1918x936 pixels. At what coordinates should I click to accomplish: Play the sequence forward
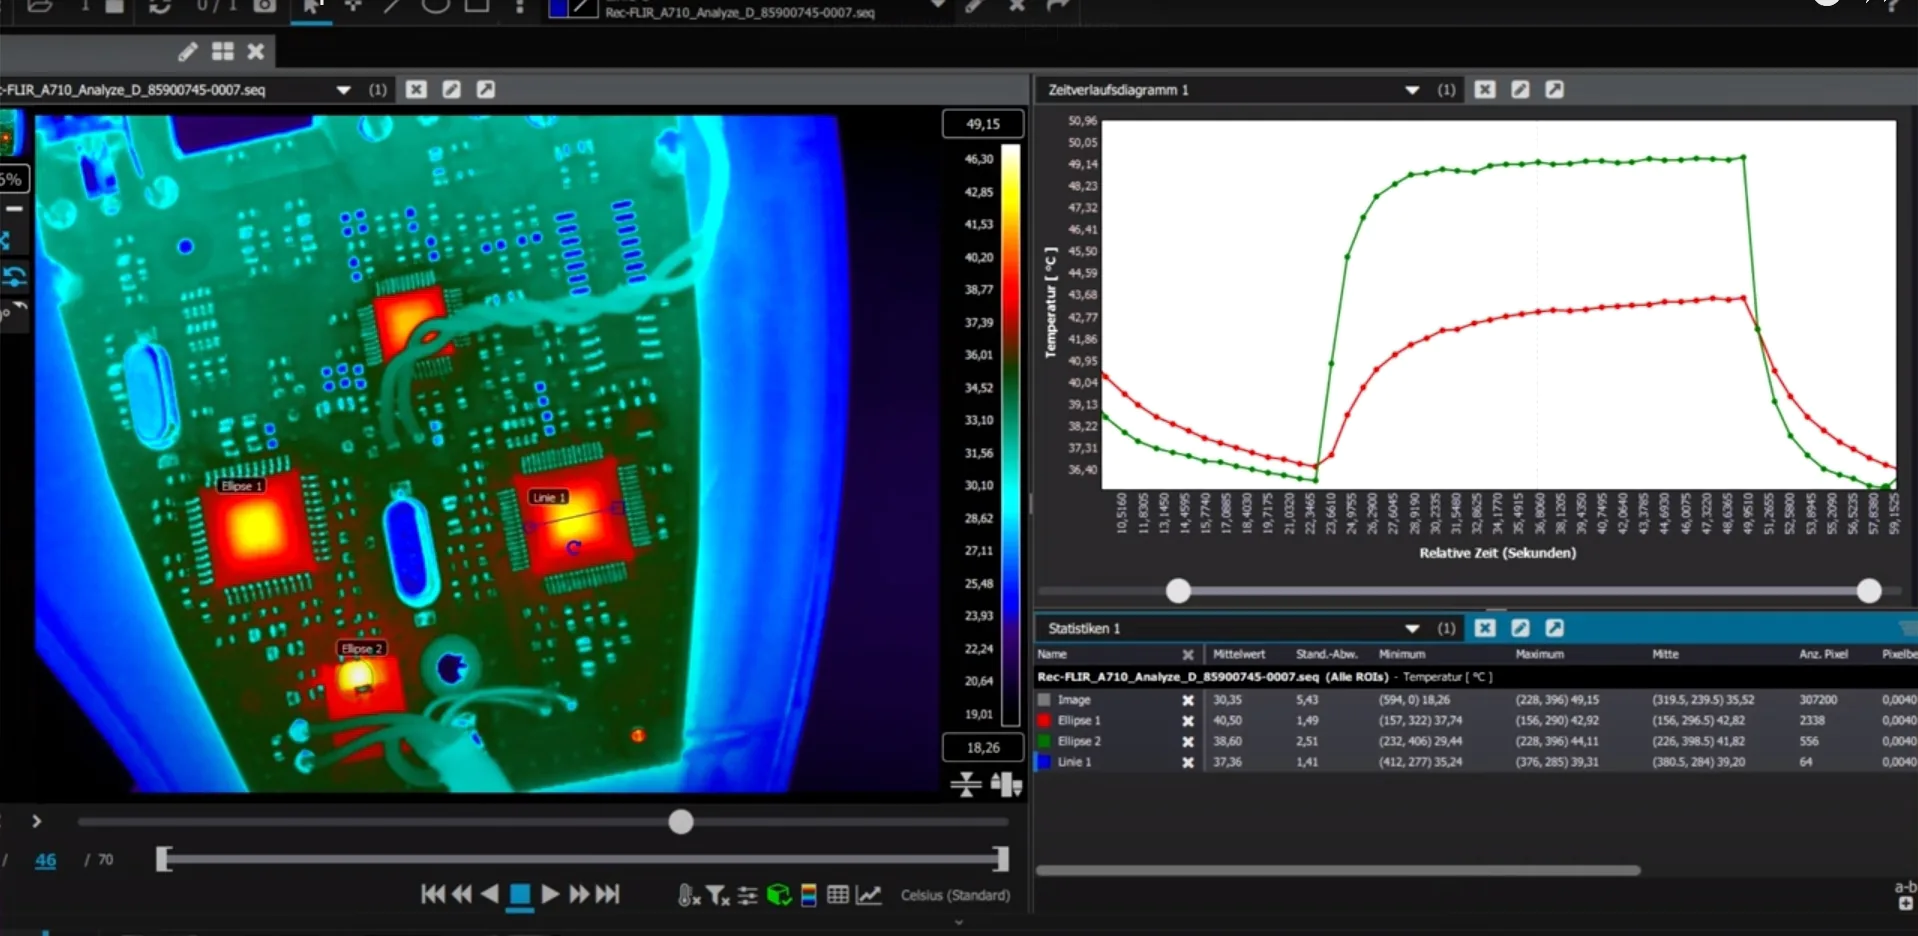tap(550, 894)
